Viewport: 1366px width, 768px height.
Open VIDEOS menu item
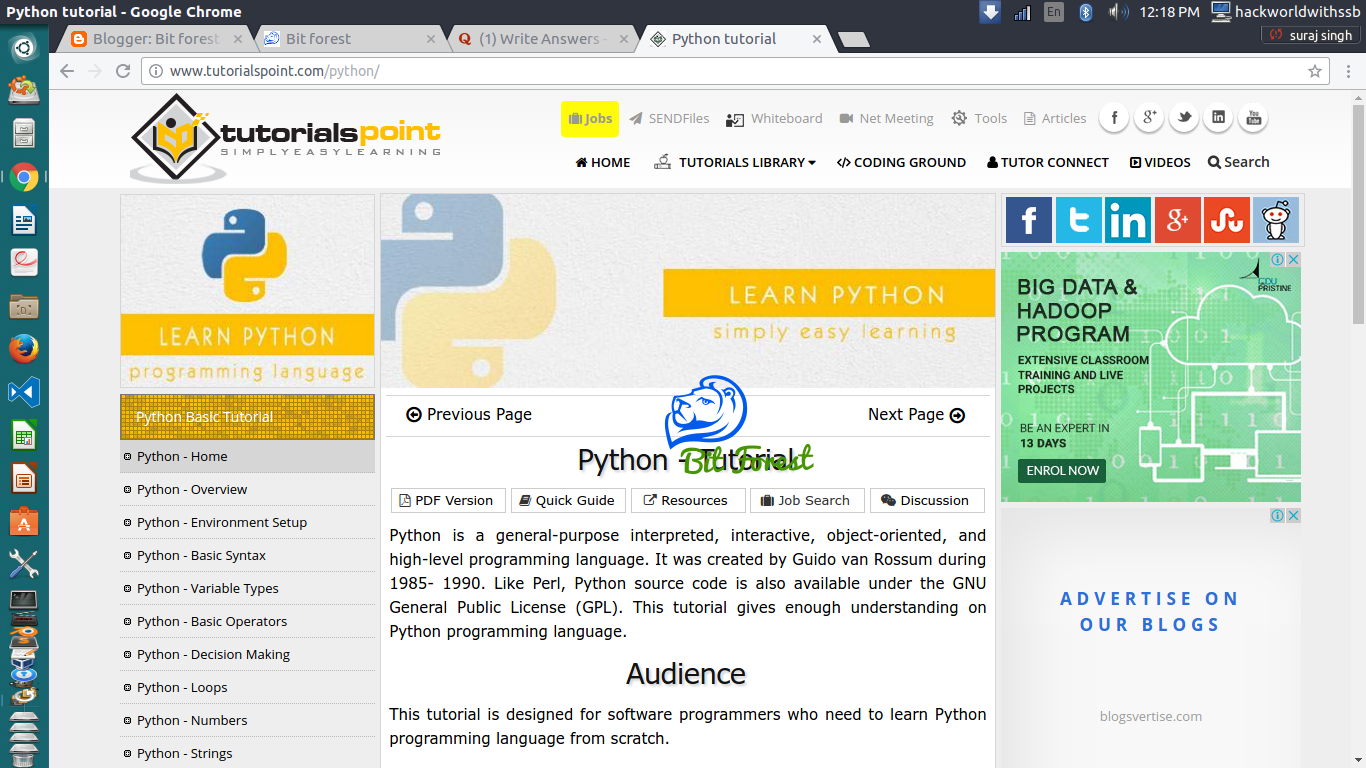(1160, 162)
